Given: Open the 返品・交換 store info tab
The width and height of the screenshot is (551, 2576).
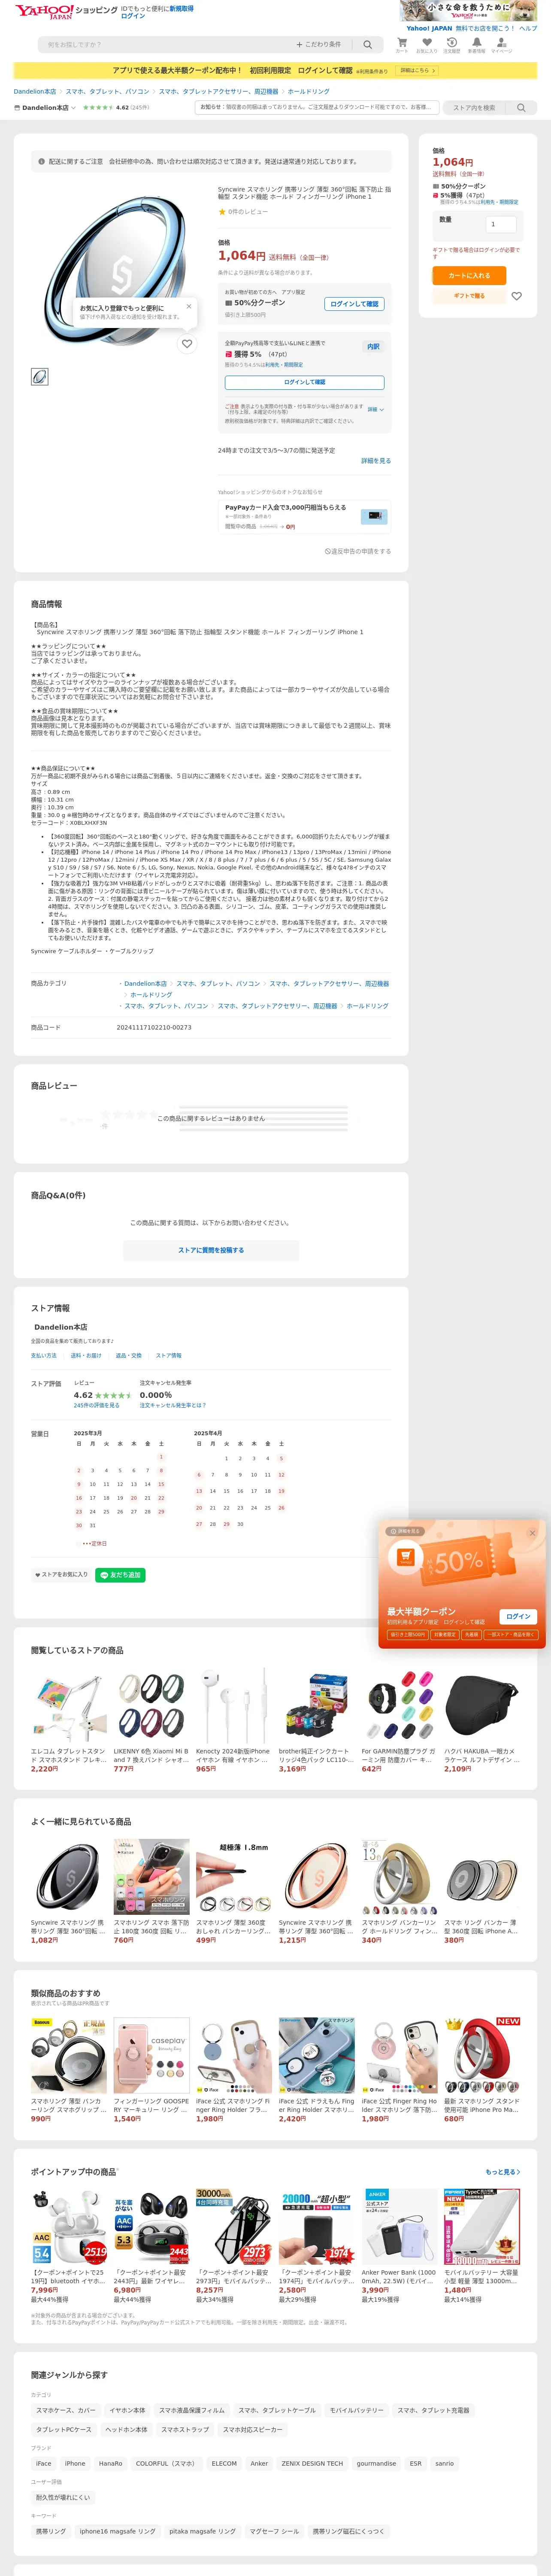Looking at the screenshot, I should pos(129,1356).
